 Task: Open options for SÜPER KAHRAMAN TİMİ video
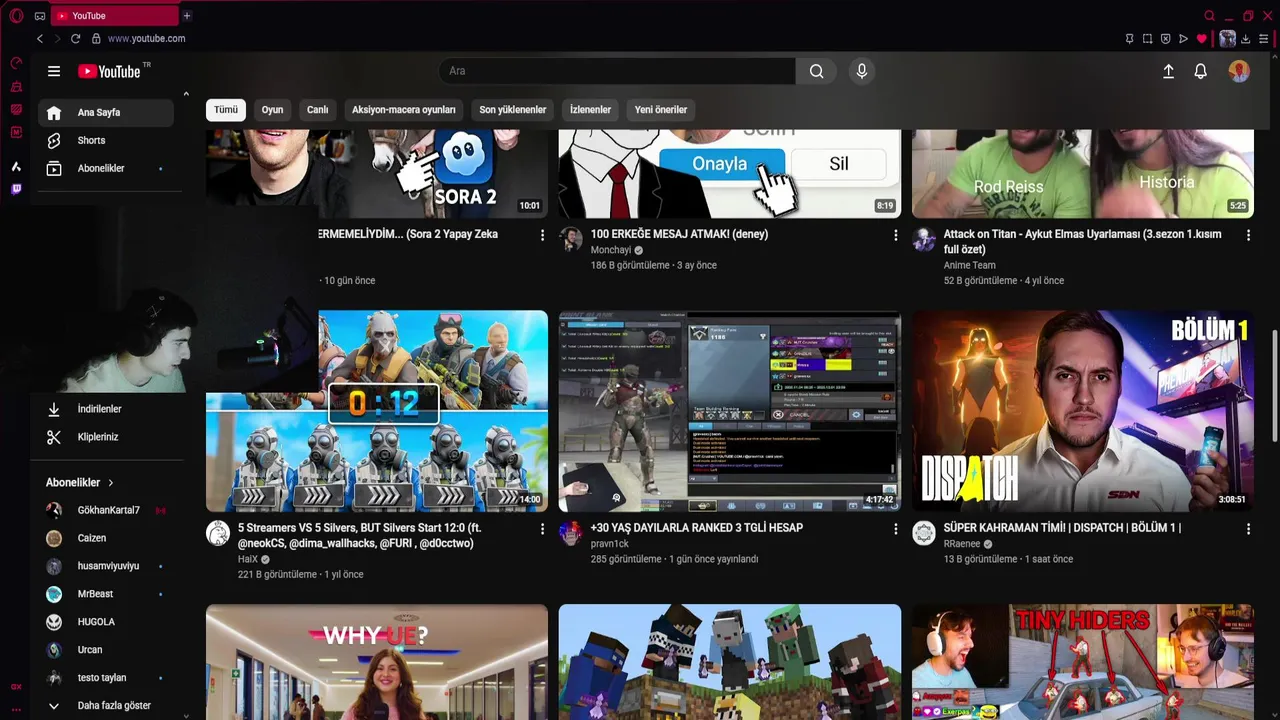(x=1248, y=529)
